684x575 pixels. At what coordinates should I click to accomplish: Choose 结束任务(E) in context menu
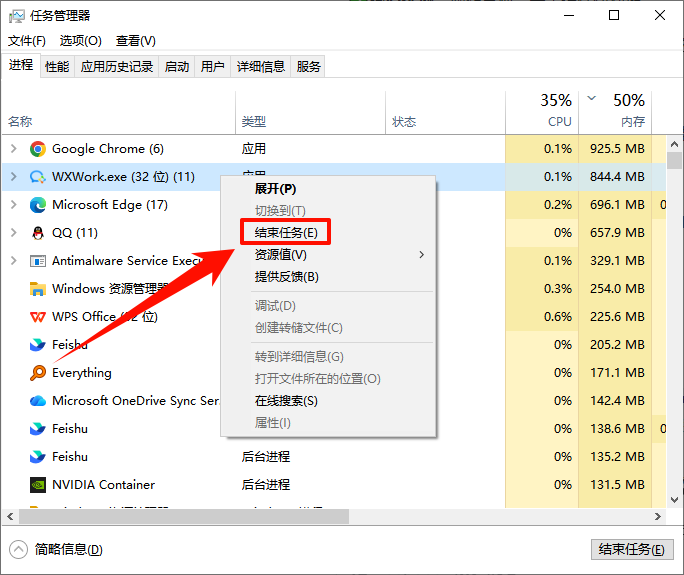[328, 233]
